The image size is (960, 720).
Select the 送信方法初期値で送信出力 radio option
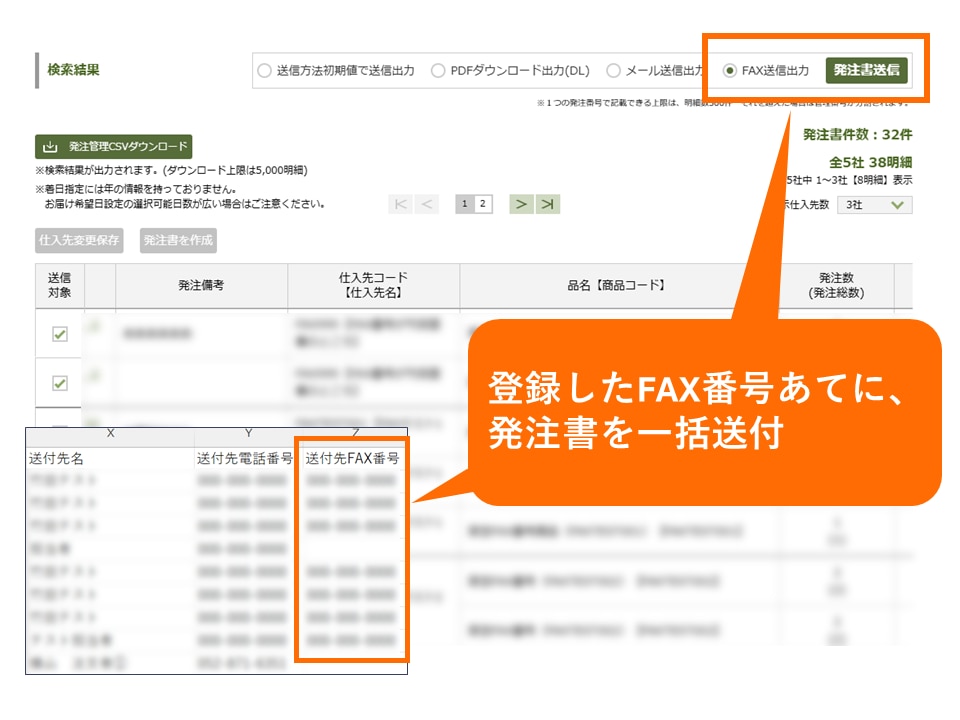pos(264,71)
